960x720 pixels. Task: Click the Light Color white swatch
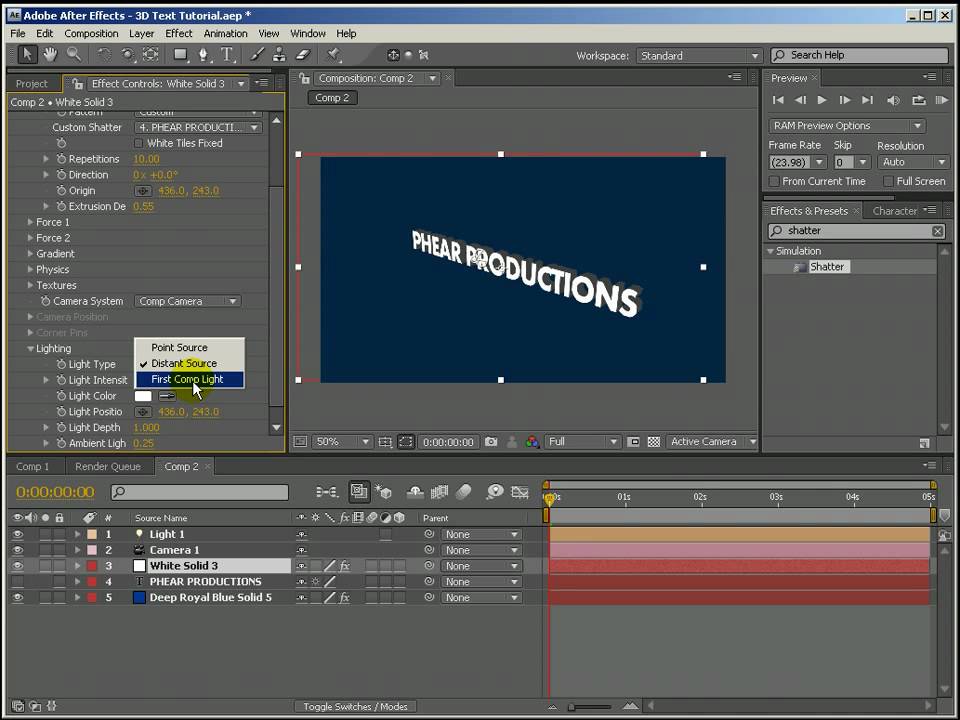tap(143, 396)
